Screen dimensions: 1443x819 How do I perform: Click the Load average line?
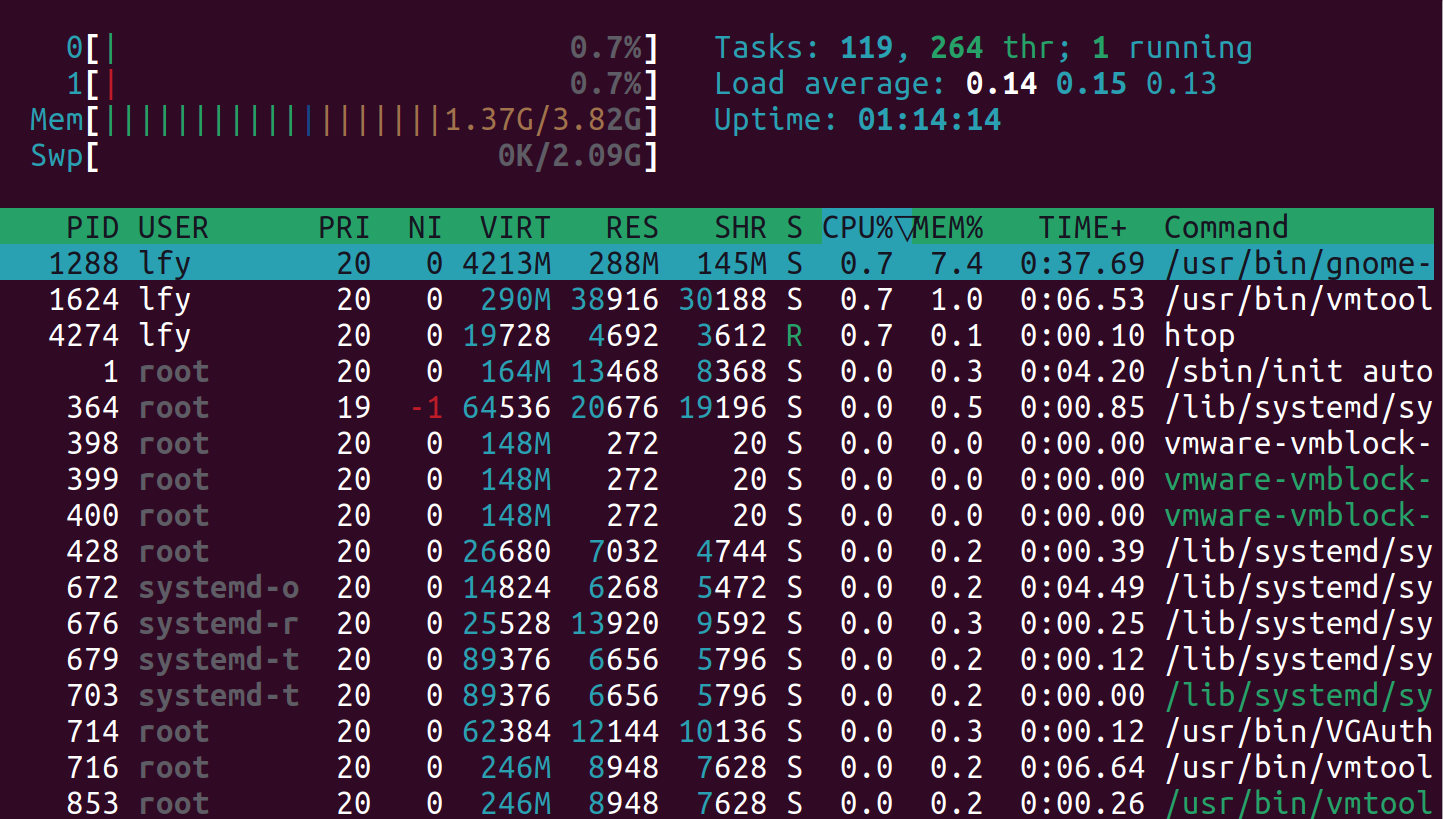(965, 83)
